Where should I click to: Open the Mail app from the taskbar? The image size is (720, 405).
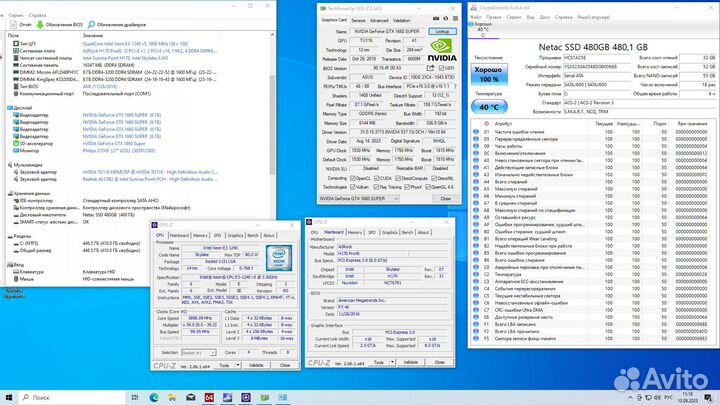191,398
